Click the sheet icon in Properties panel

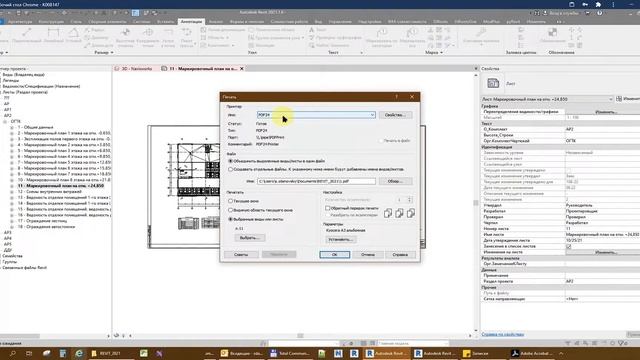tap(493, 83)
